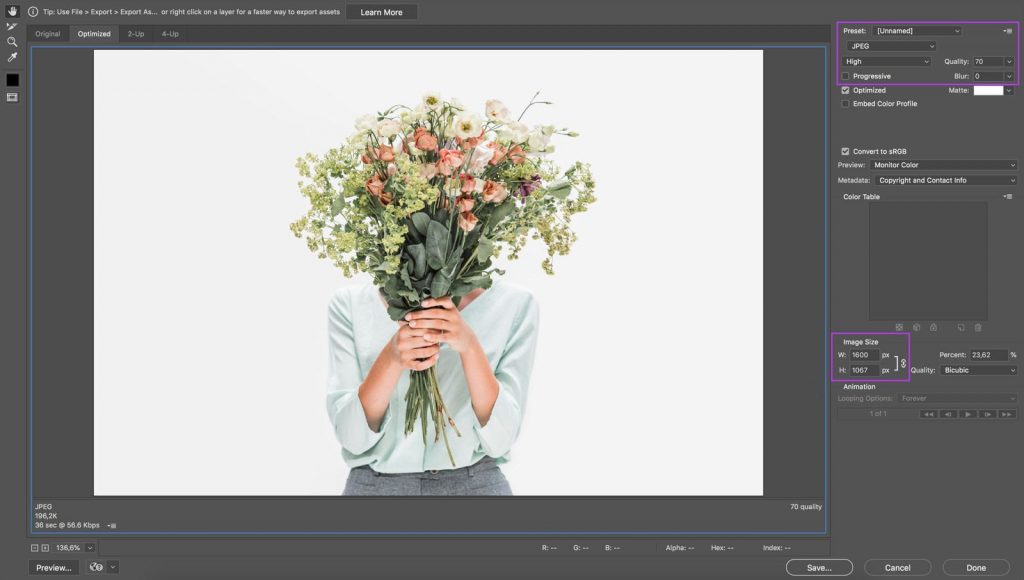The image size is (1024, 580).
Task: Click the Learn More button
Action: pyautogui.click(x=381, y=12)
